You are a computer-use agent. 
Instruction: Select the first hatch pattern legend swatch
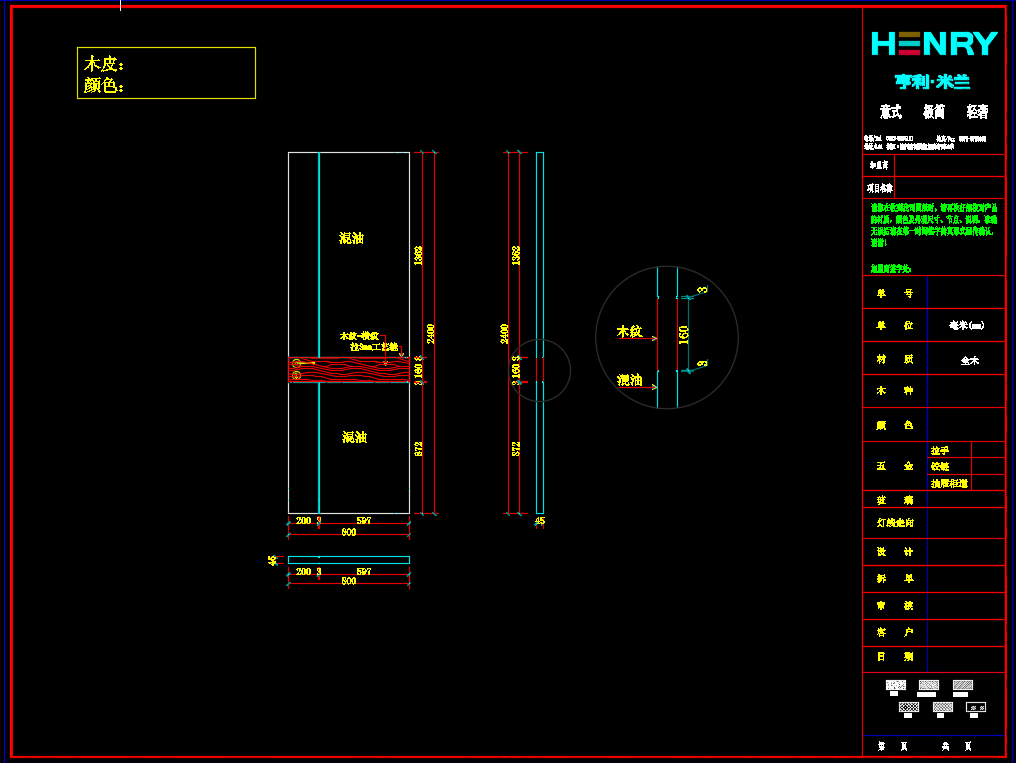(x=896, y=686)
